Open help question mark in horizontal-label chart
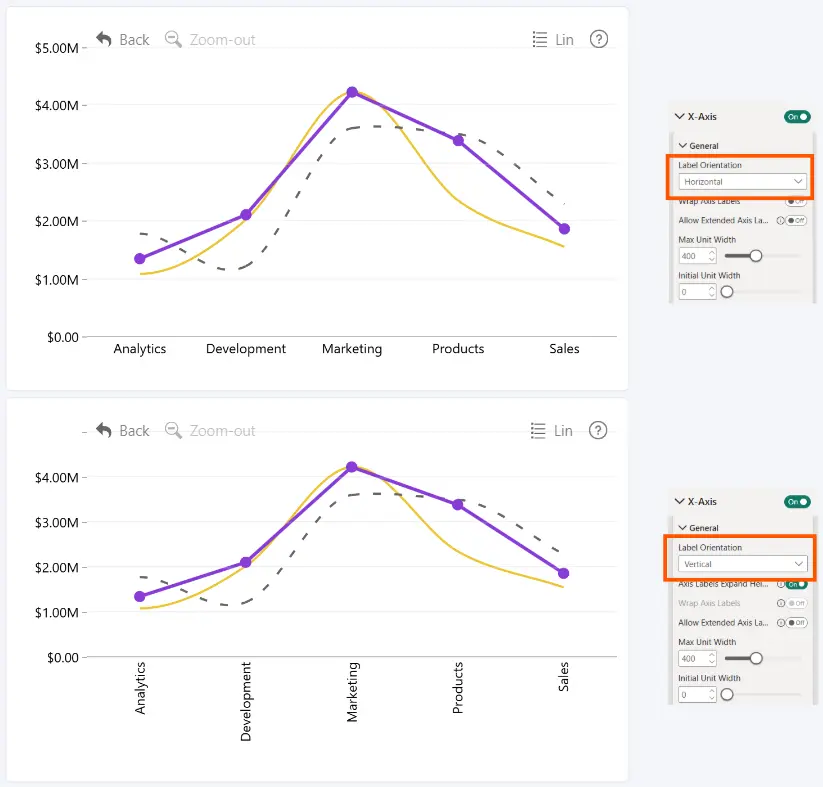 599,39
